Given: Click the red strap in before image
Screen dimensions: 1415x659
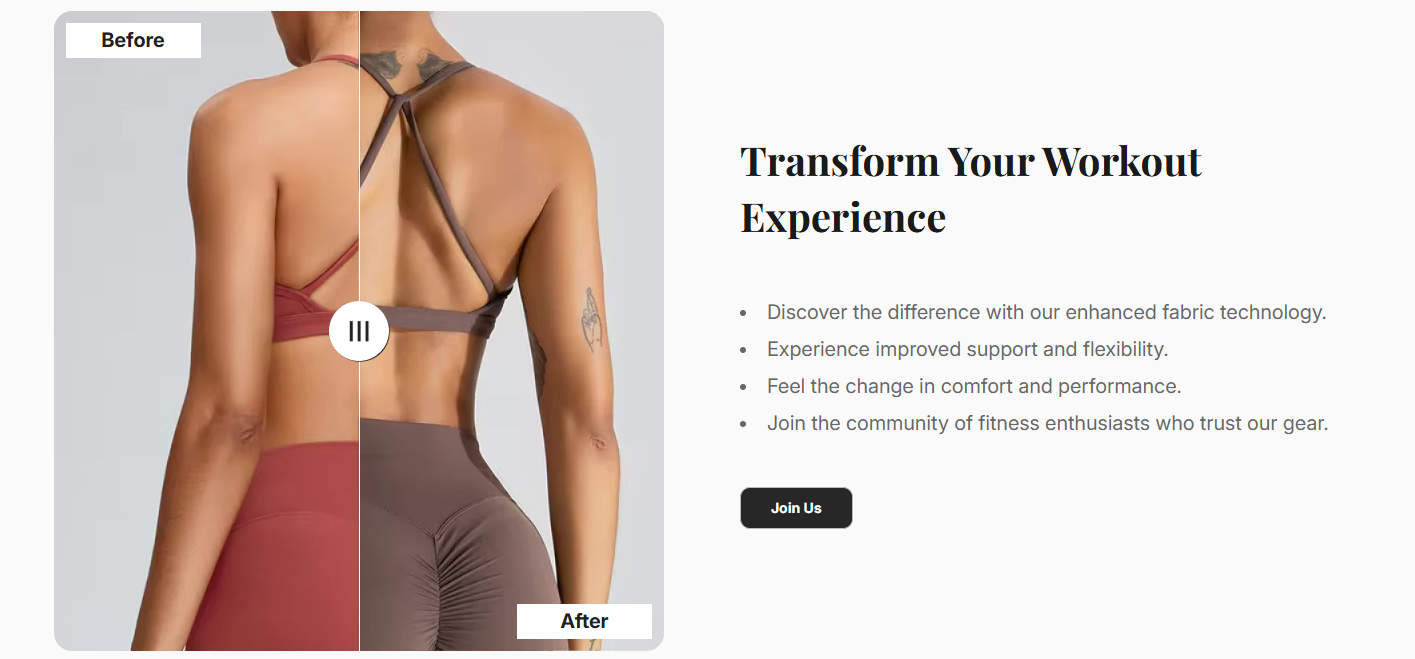Looking at the screenshot, I should (328, 272).
